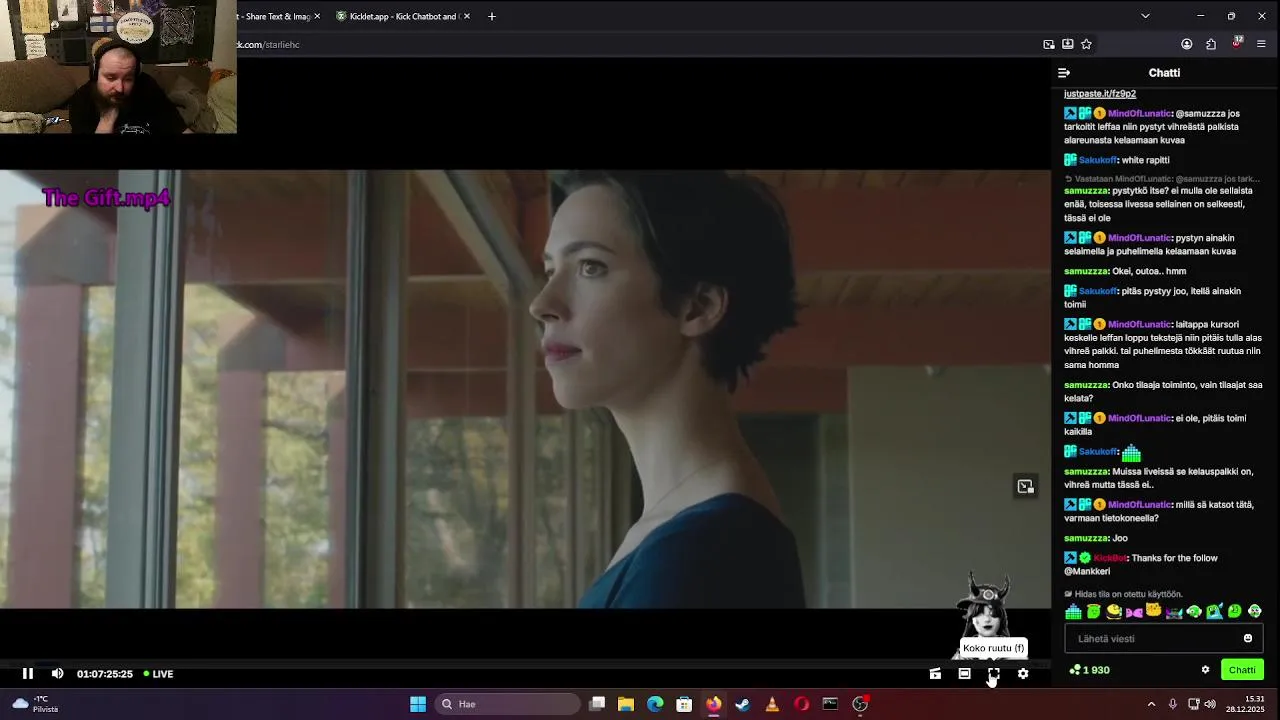Open OBS Studio from taskbar
Screen dimensions: 1280x720
[x=860, y=704]
